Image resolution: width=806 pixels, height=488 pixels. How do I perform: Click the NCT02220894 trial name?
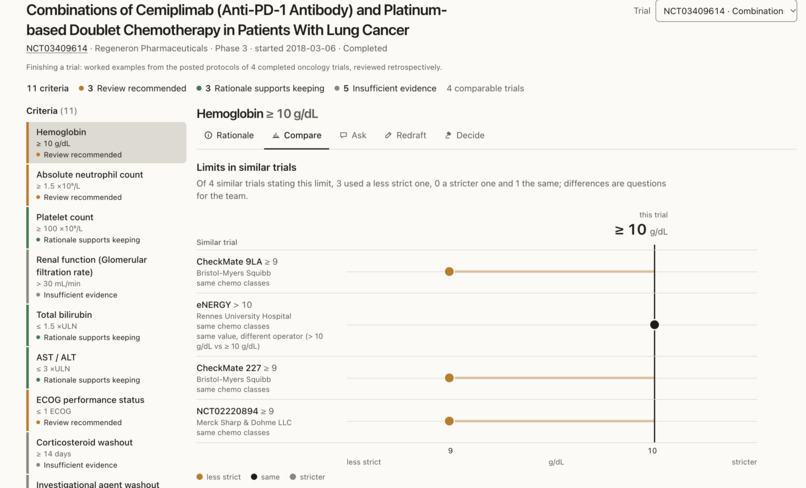(x=227, y=411)
